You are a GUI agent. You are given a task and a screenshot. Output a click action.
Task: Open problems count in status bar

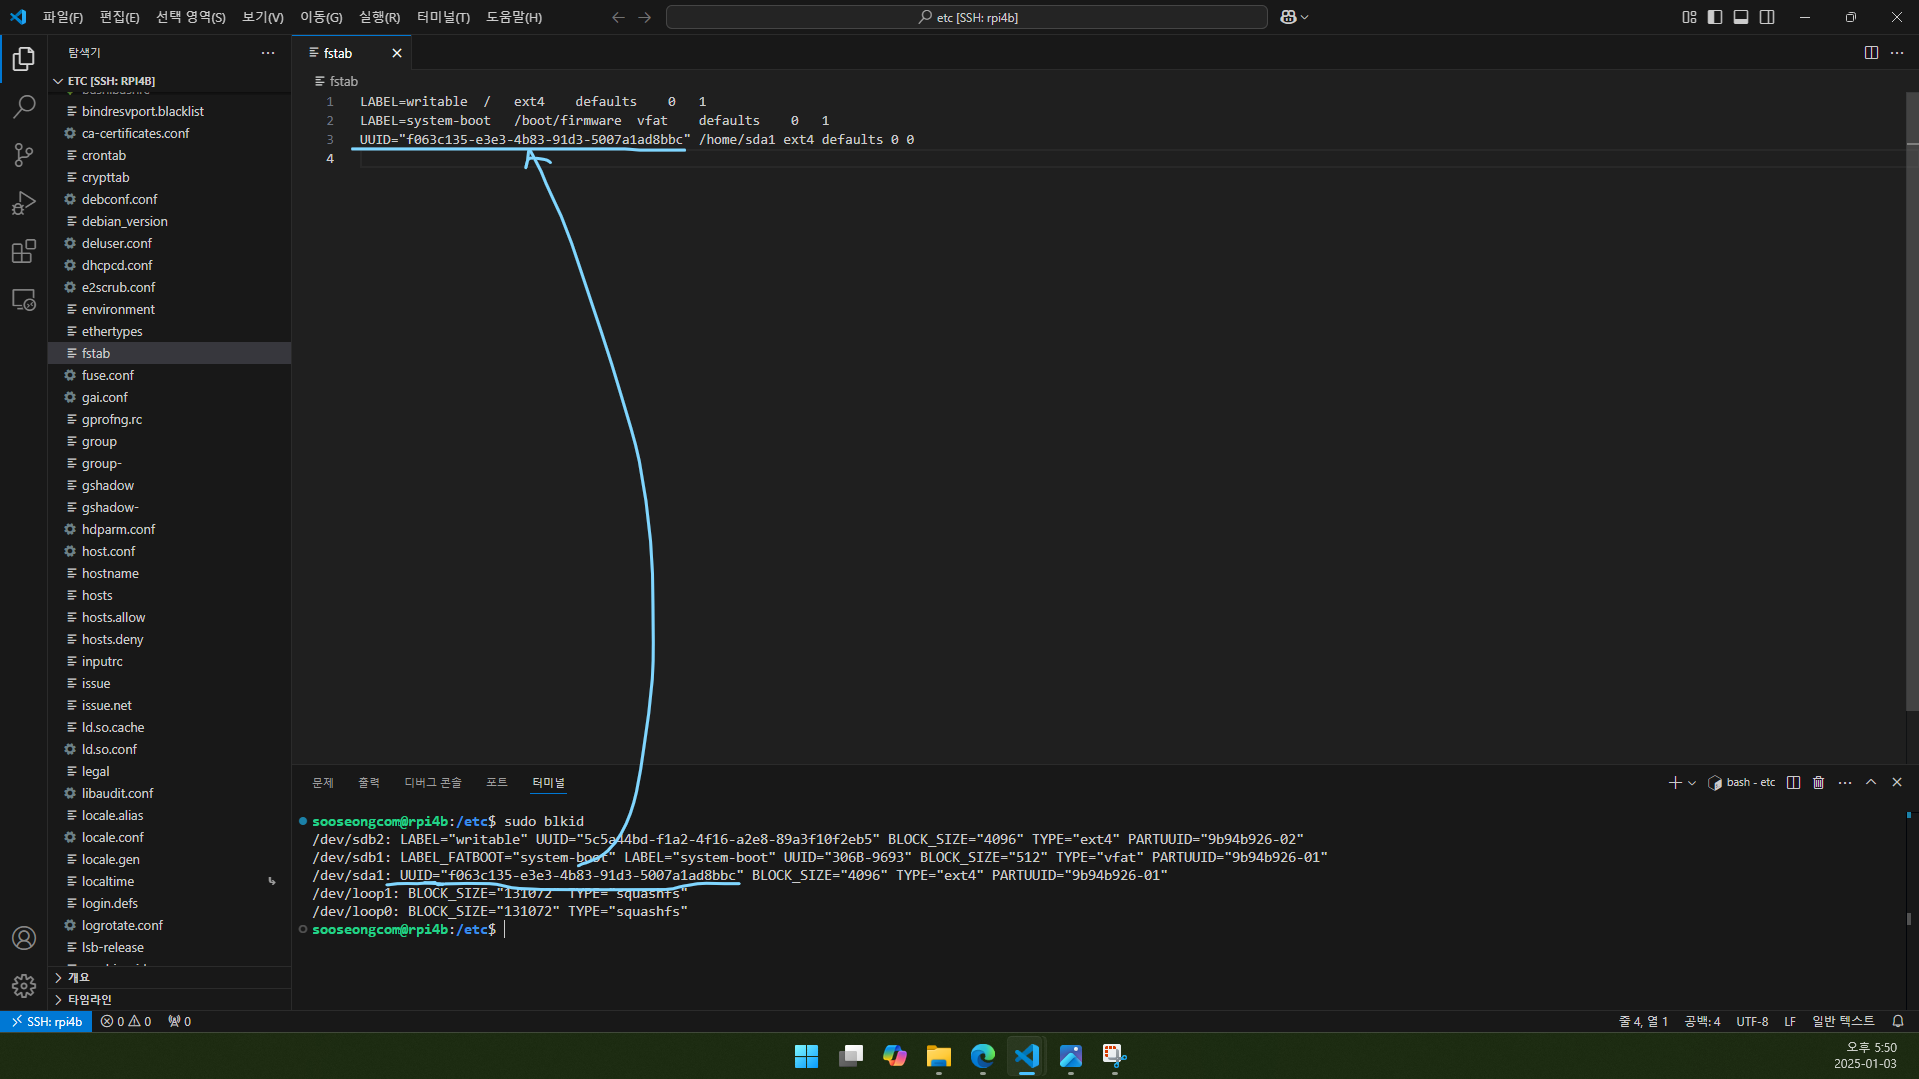126,1022
